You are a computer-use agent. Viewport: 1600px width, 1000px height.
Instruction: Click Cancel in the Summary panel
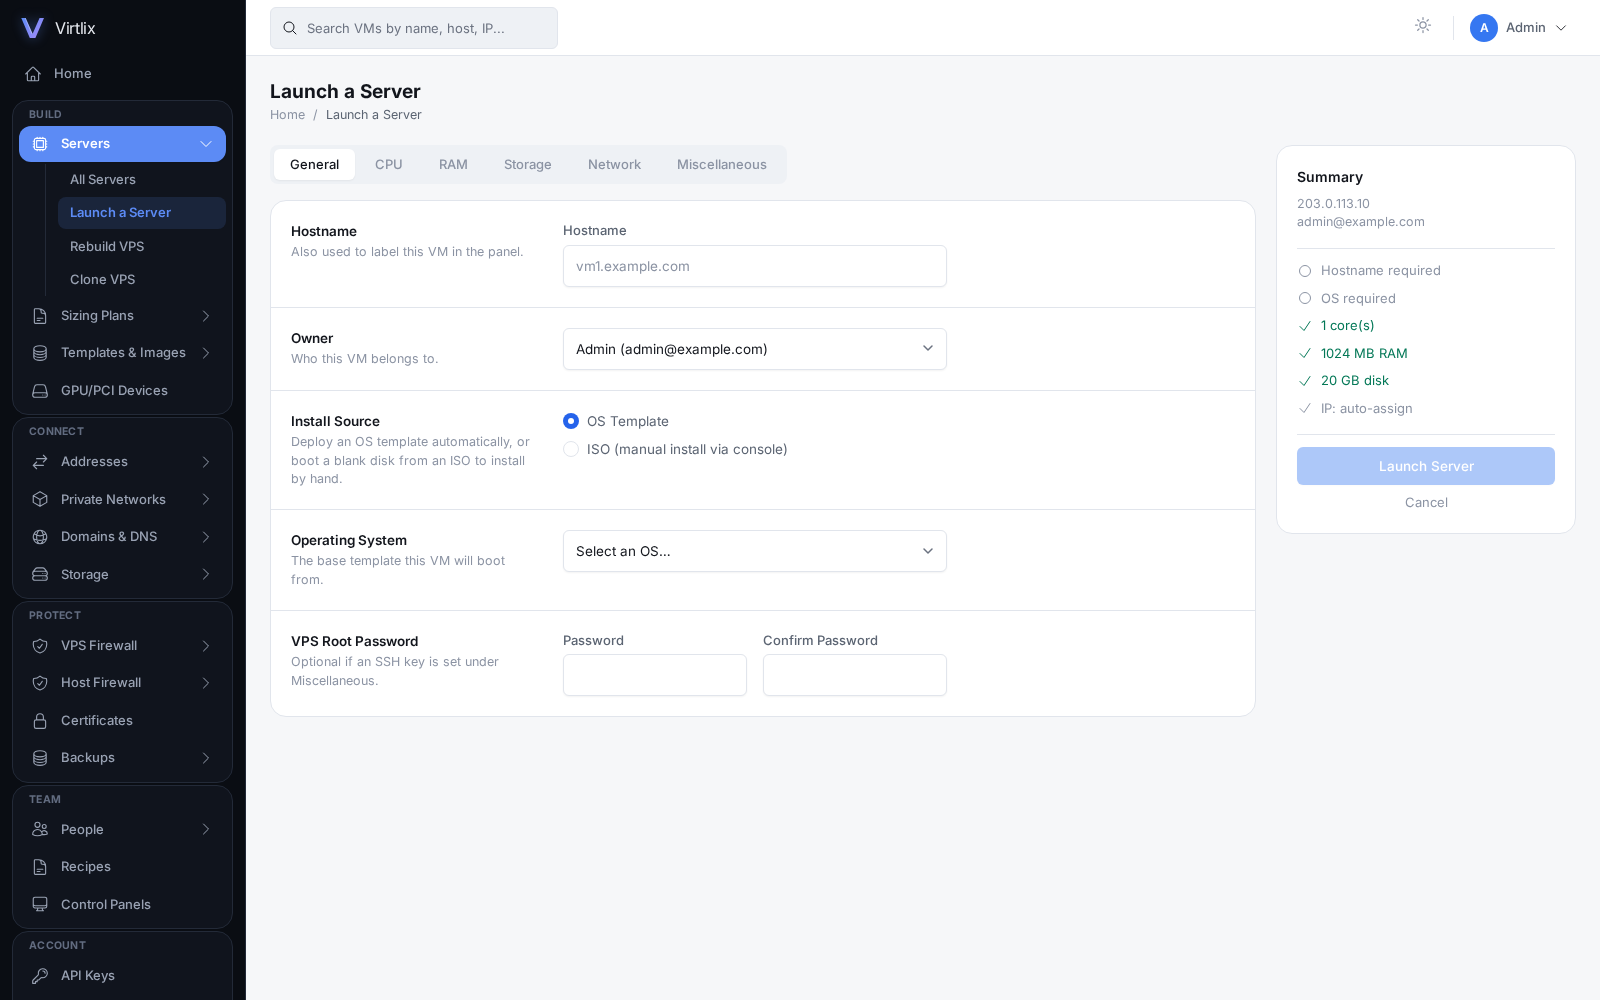pos(1426,503)
